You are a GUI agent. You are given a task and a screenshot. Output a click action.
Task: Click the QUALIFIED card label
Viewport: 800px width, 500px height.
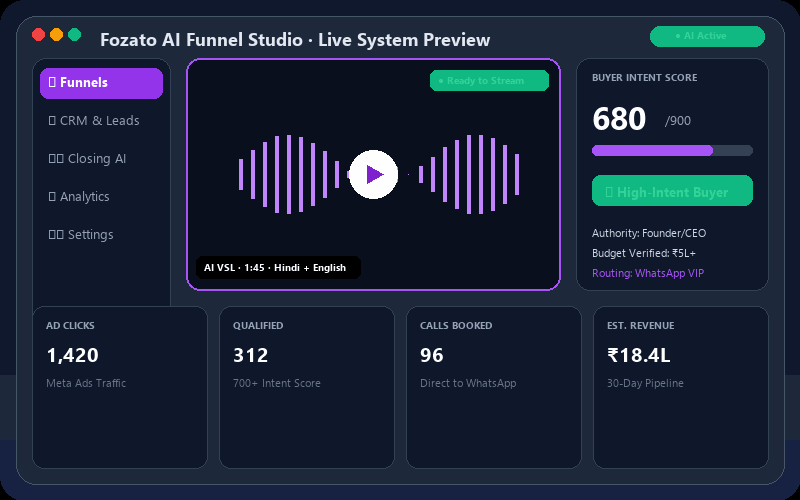click(x=258, y=326)
